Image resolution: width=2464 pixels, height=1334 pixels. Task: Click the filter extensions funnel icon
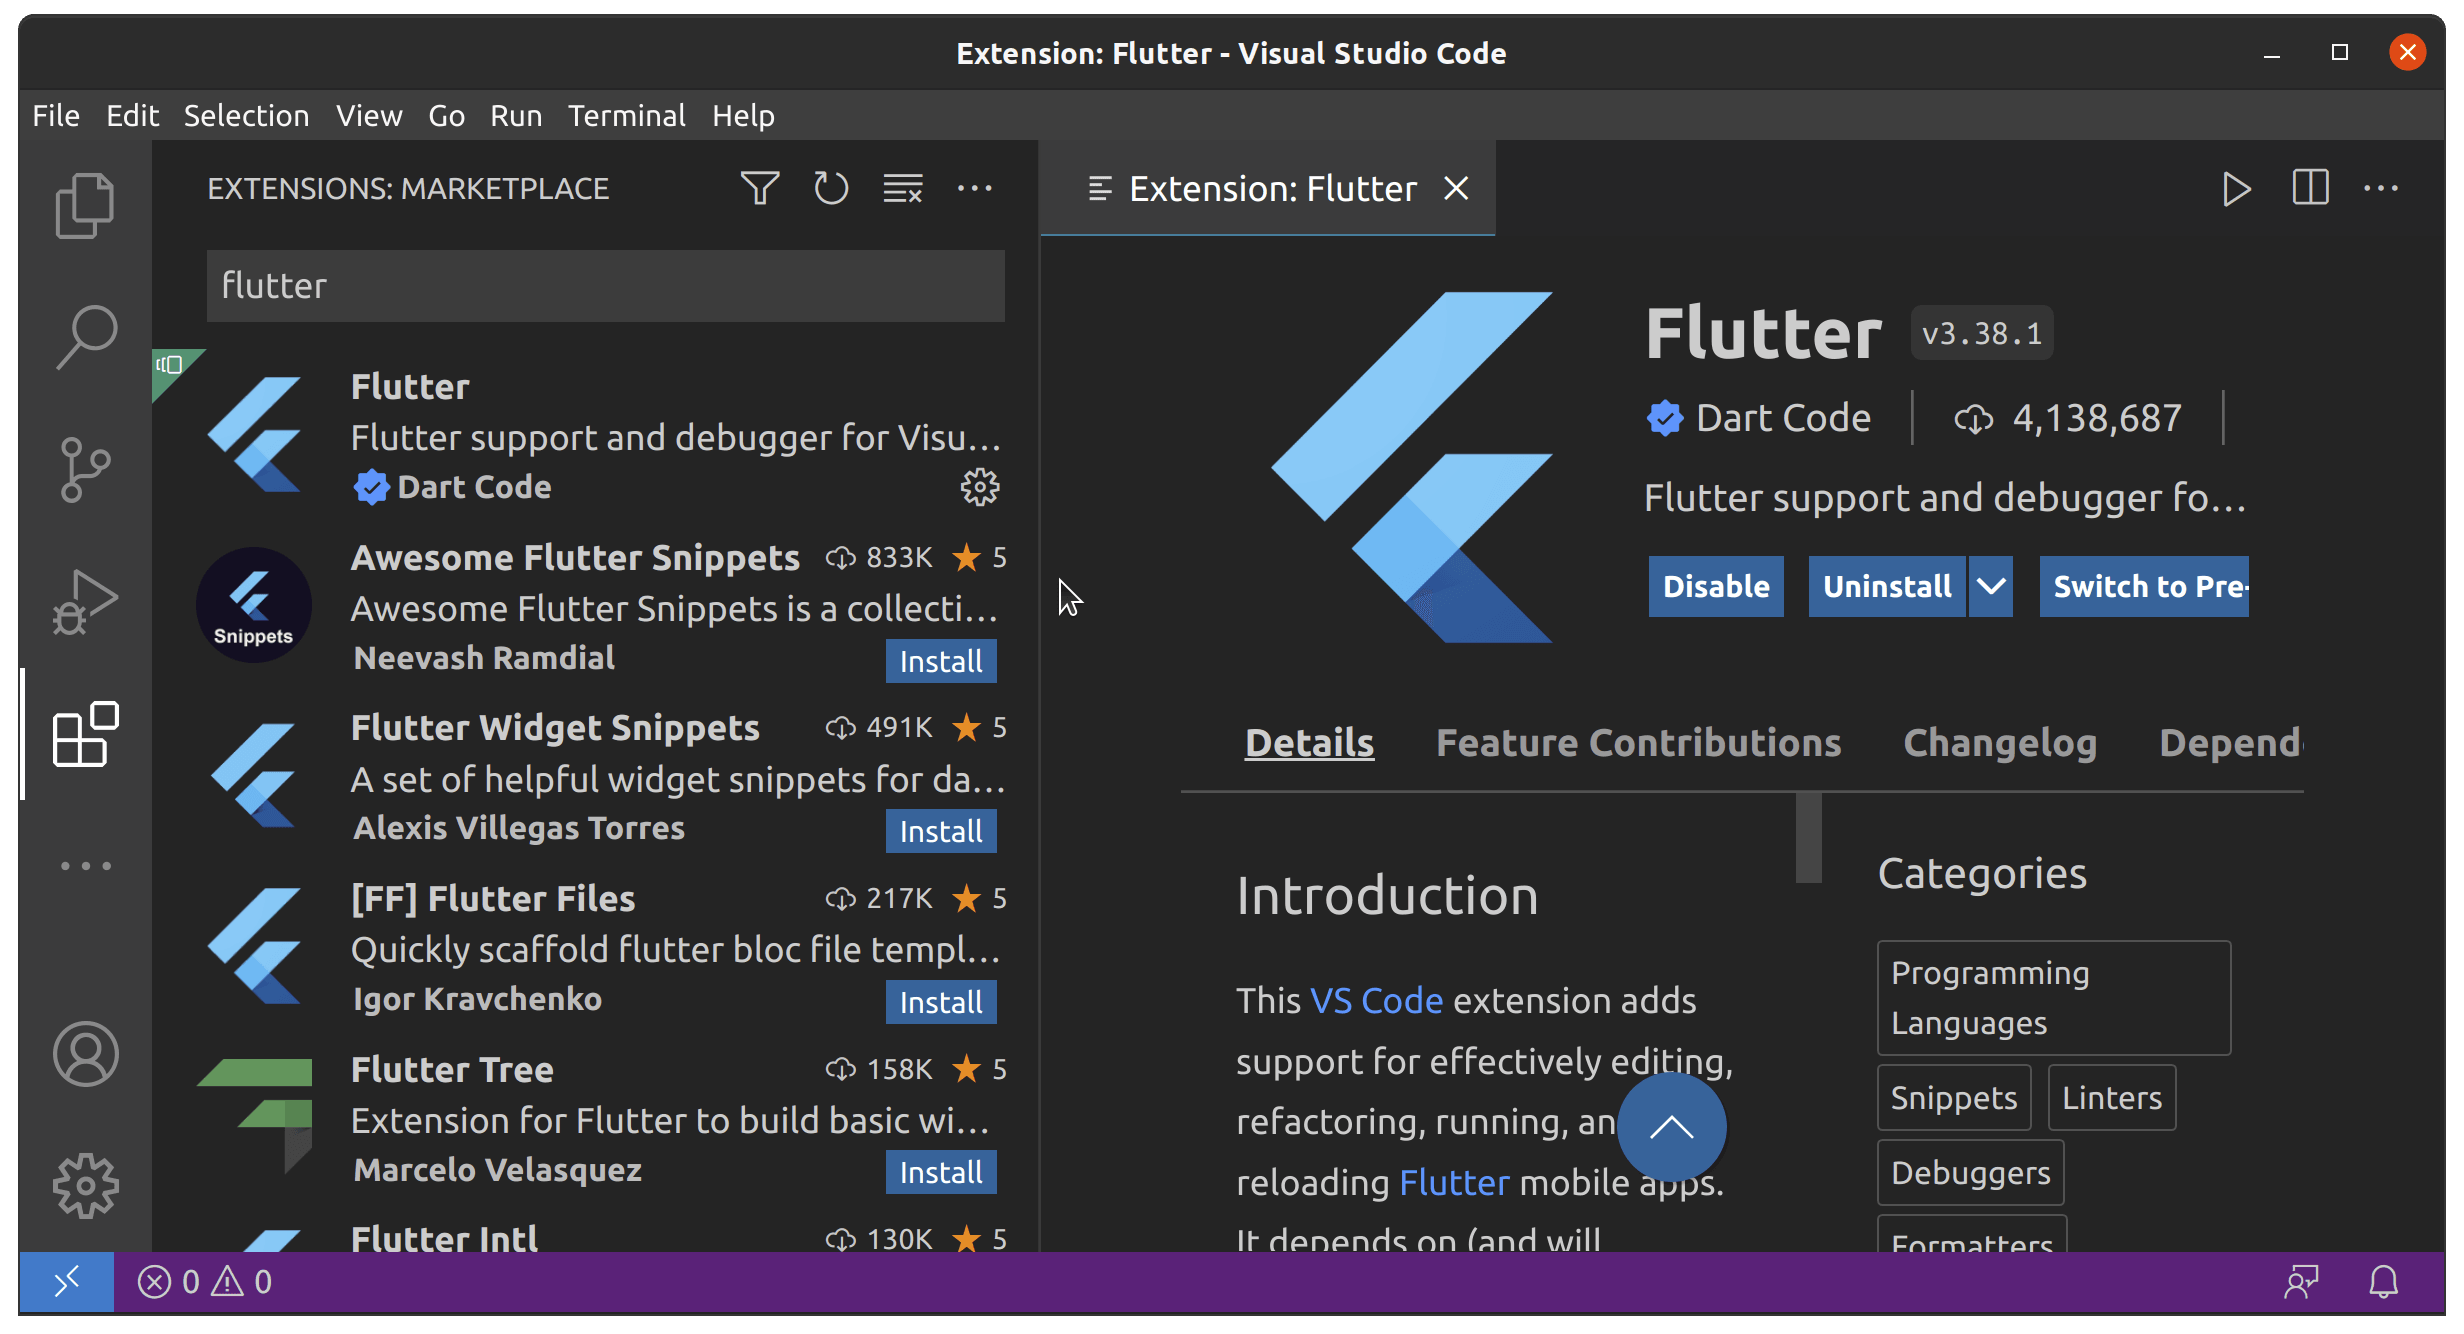point(759,188)
